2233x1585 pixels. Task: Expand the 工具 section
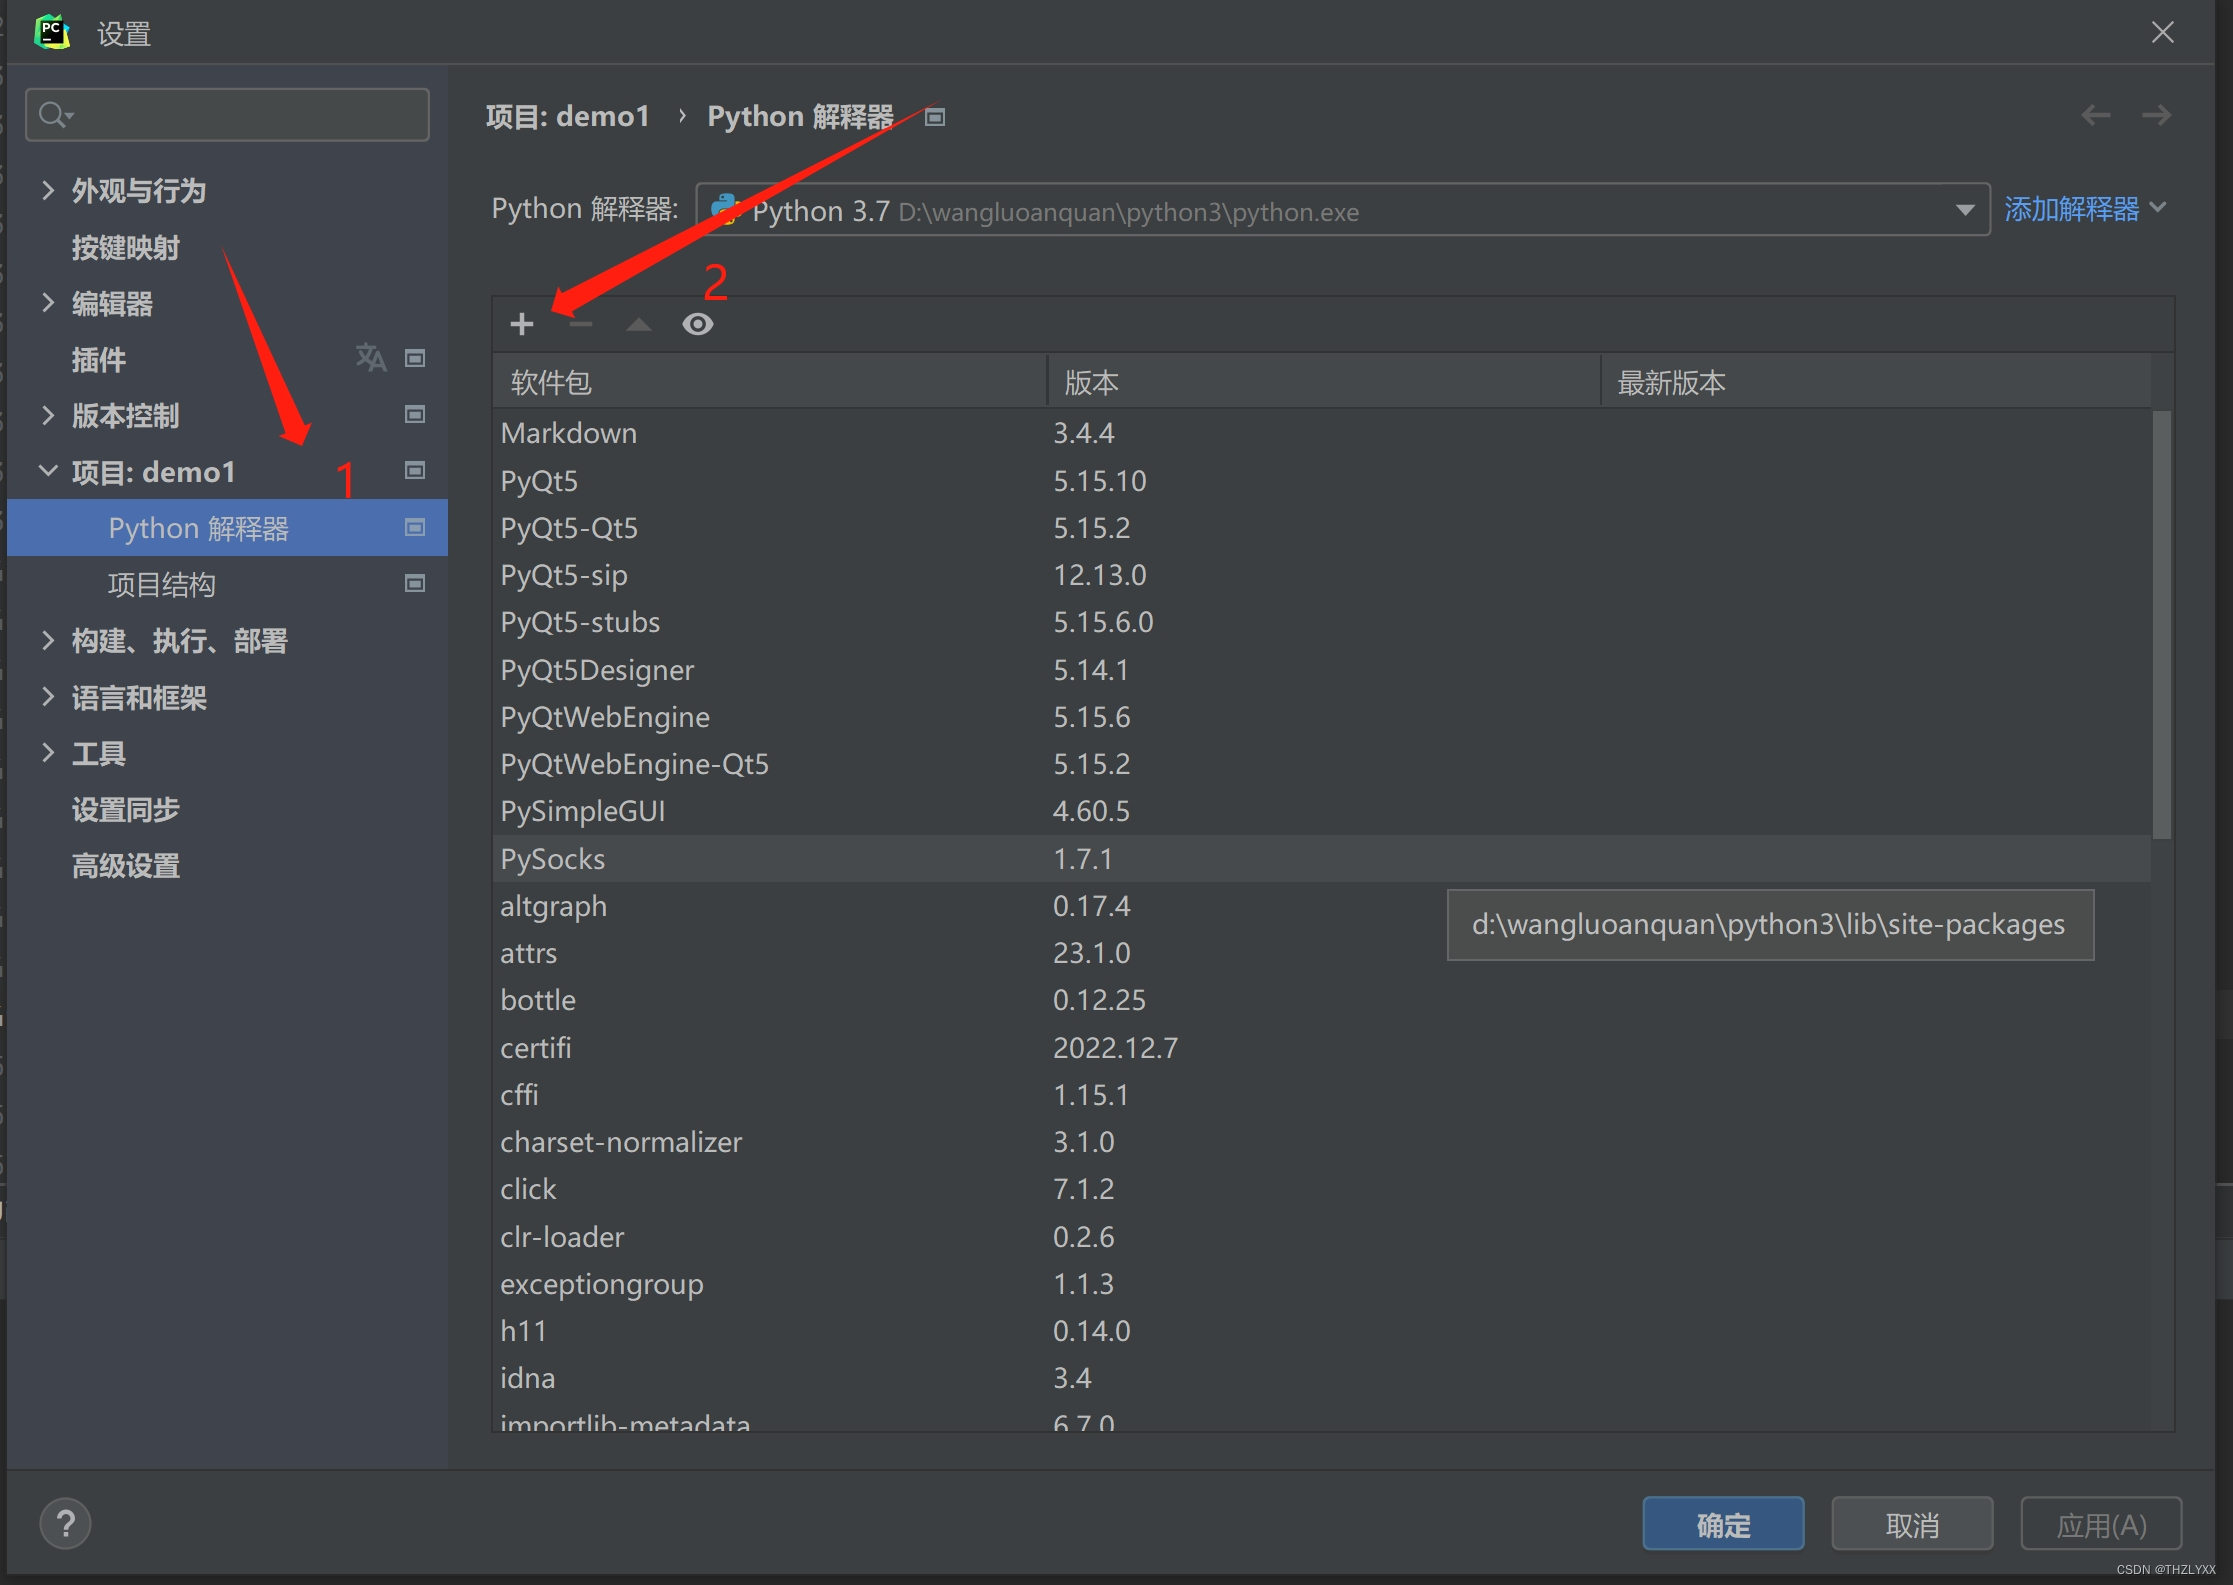(x=47, y=753)
